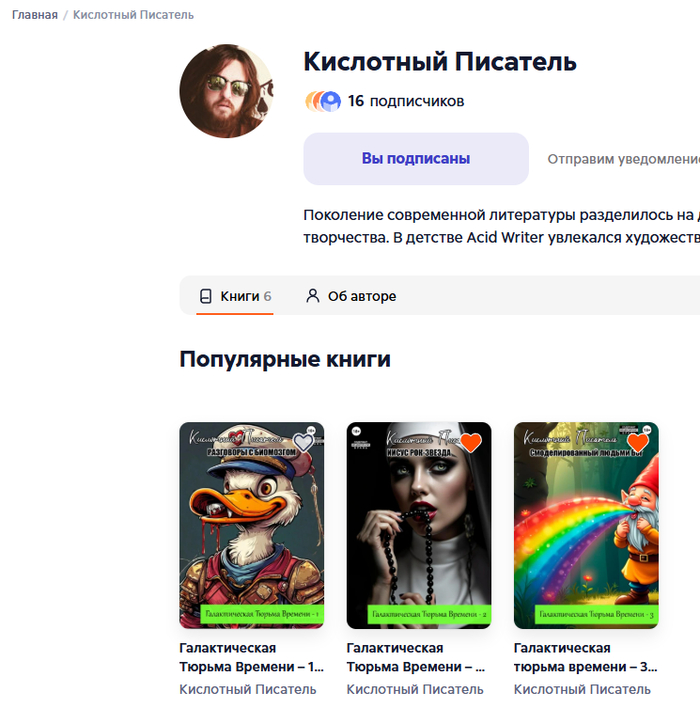700x708 pixels.
Task: Click the person icon beside Об авторе
Action: pyautogui.click(x=313, y=296)
